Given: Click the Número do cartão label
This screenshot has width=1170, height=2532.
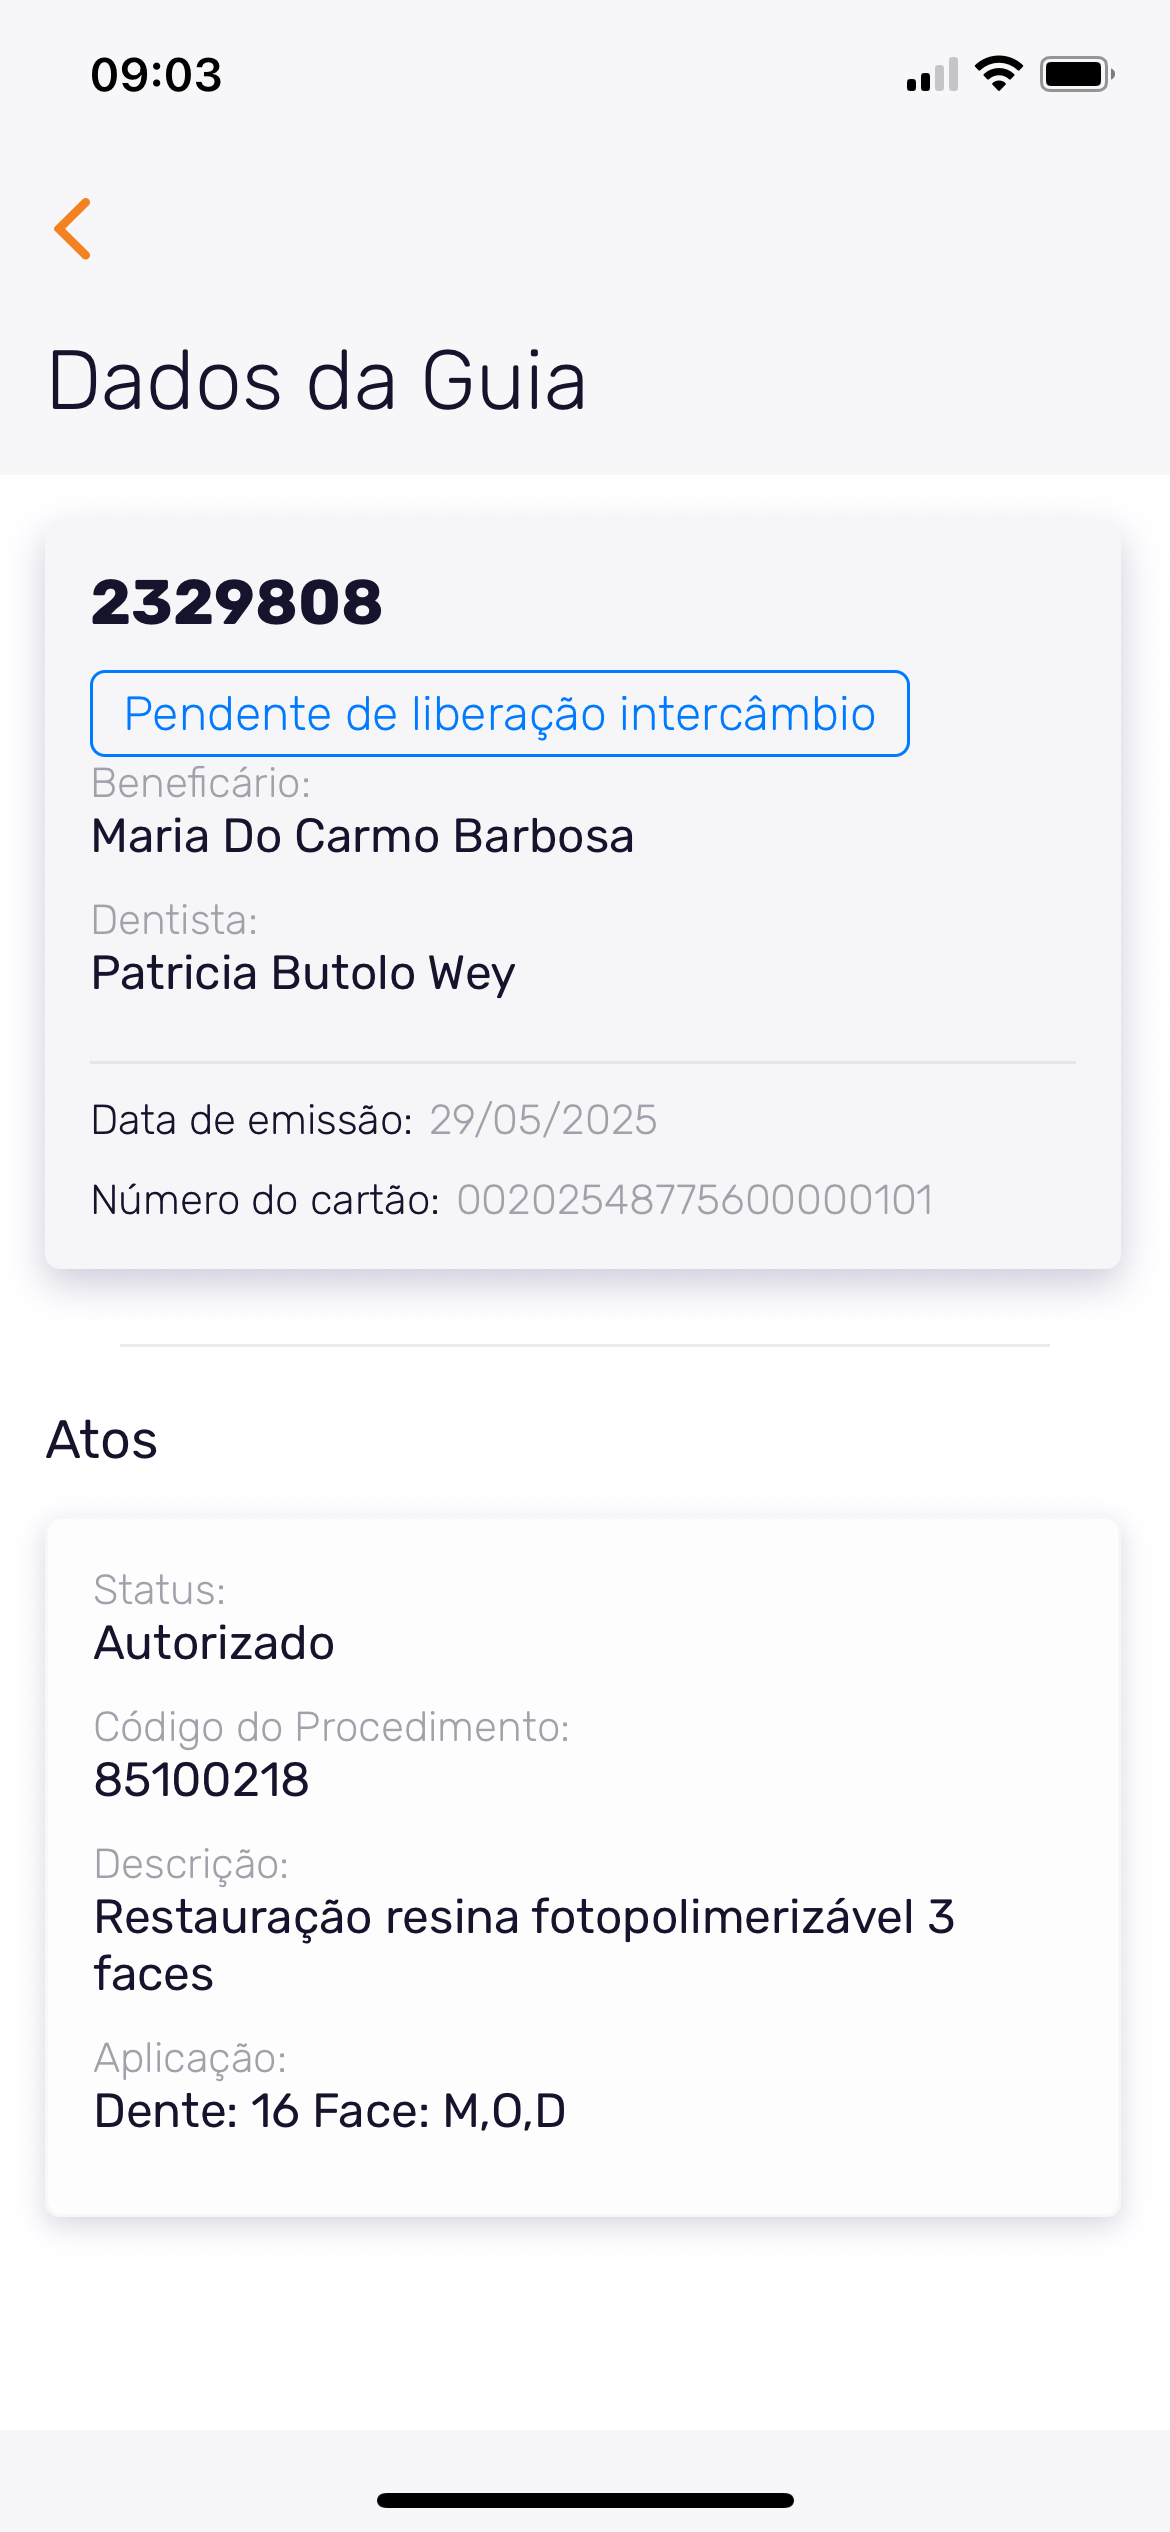Looking at the screenshot, I should tap(265, 1200).
